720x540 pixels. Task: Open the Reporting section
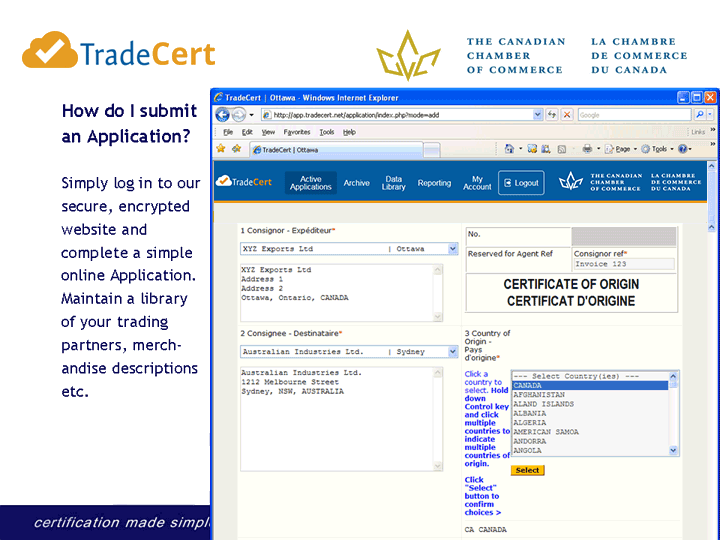click(434, 183)
